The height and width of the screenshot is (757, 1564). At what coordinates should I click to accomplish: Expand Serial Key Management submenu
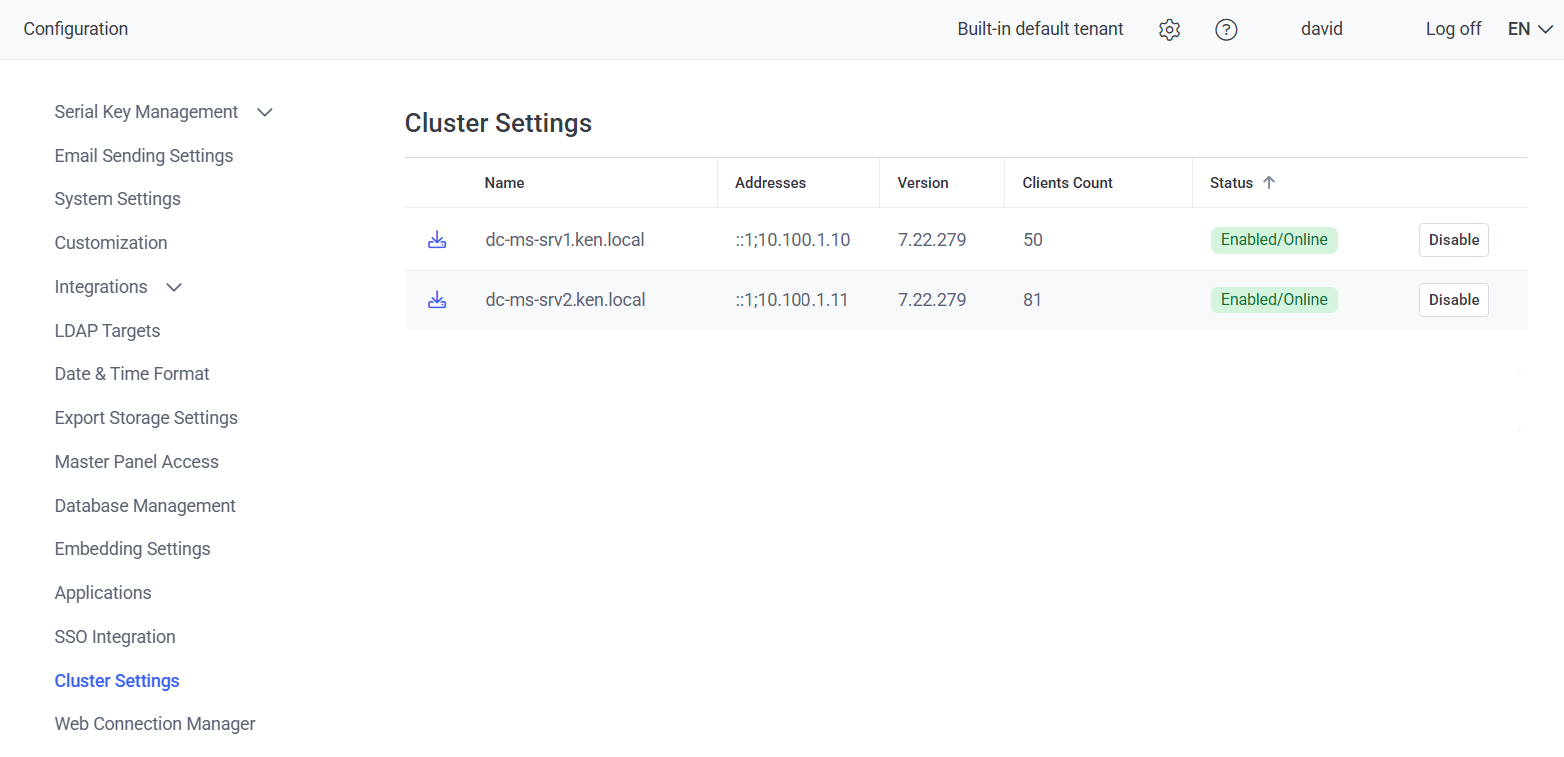[x=265, y=112]
